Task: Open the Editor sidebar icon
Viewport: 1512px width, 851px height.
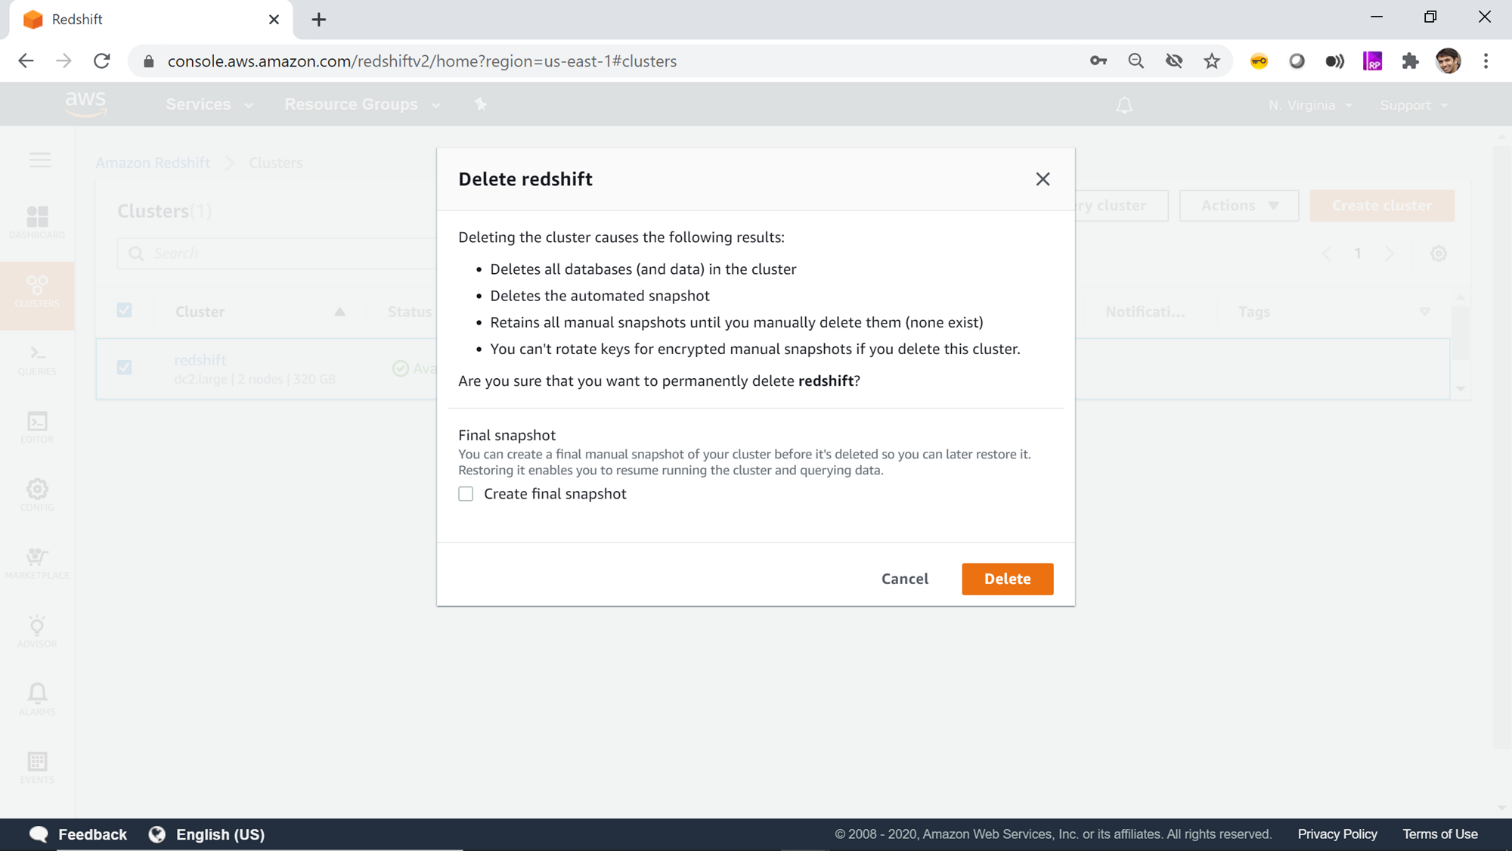Action: coord(37,427)
